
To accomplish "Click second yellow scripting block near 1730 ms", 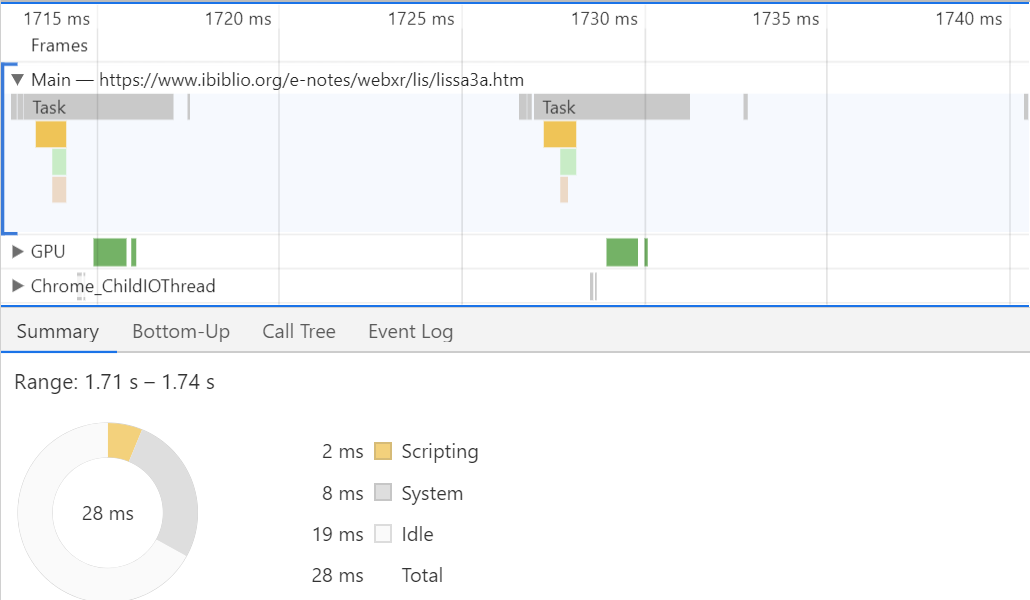I will click(560, 134).
